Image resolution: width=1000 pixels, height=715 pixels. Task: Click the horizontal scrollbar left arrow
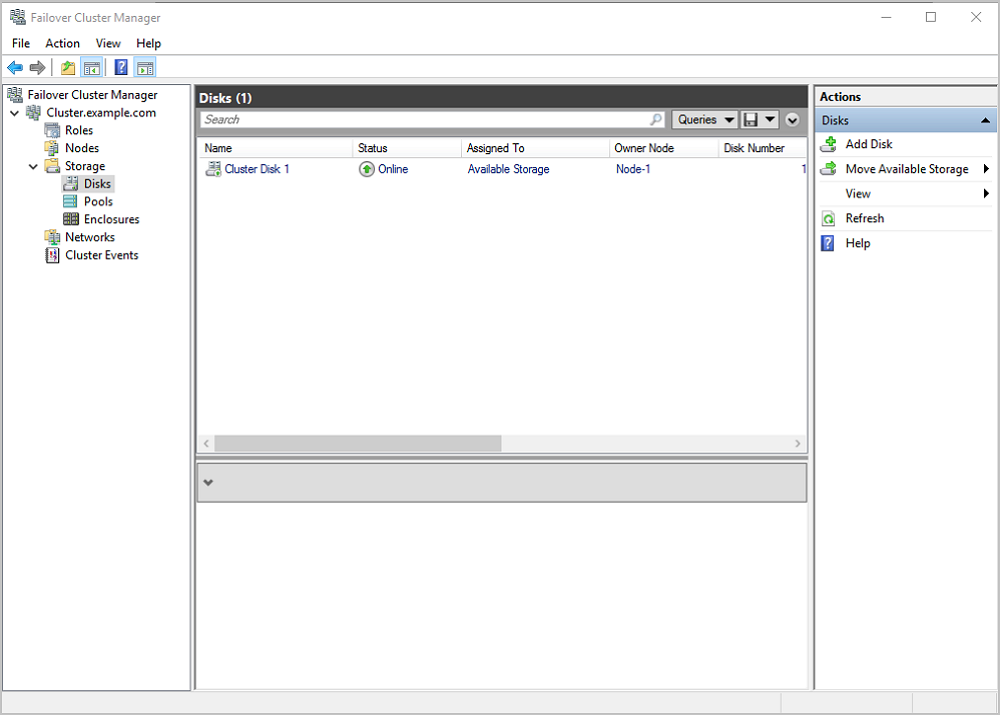(x=206, y=443)
